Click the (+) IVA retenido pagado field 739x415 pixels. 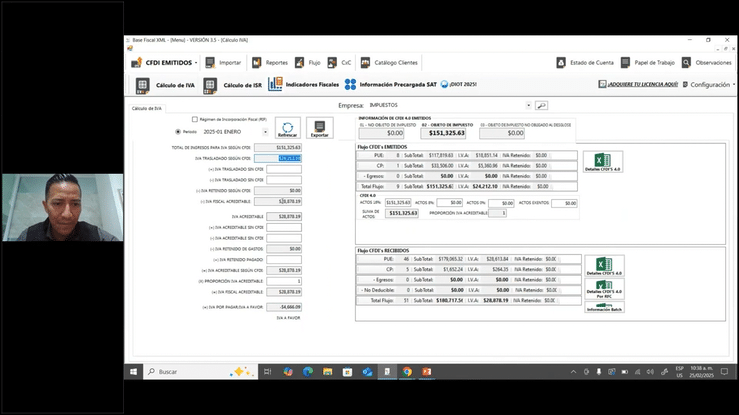[x=284, y=260]
